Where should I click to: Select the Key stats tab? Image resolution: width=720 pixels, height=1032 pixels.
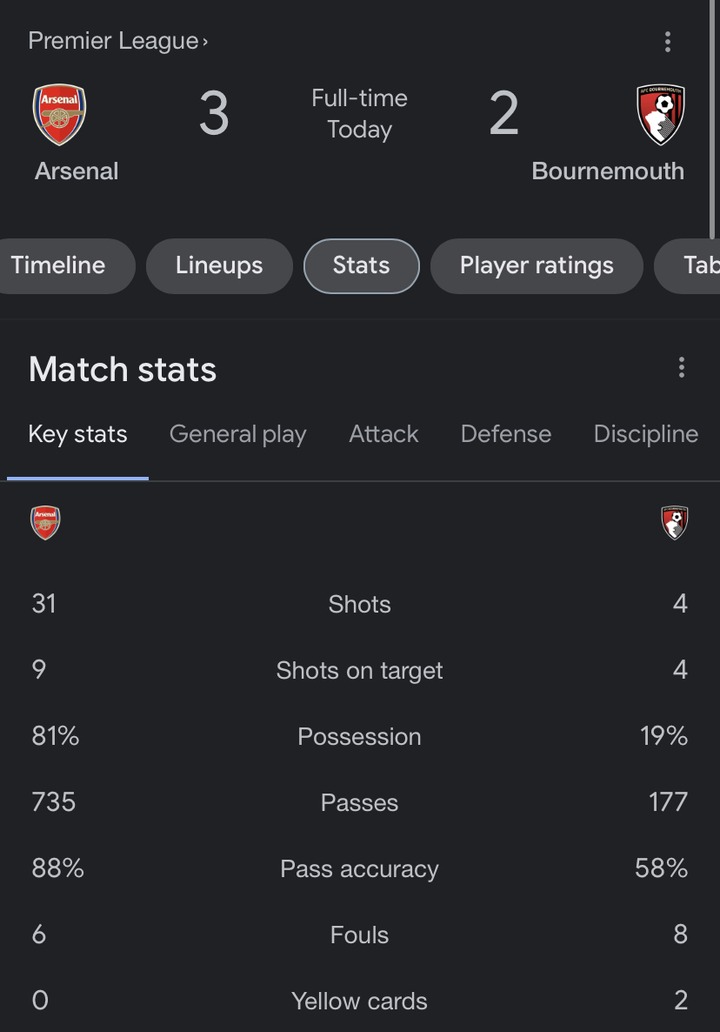[78, 434]
